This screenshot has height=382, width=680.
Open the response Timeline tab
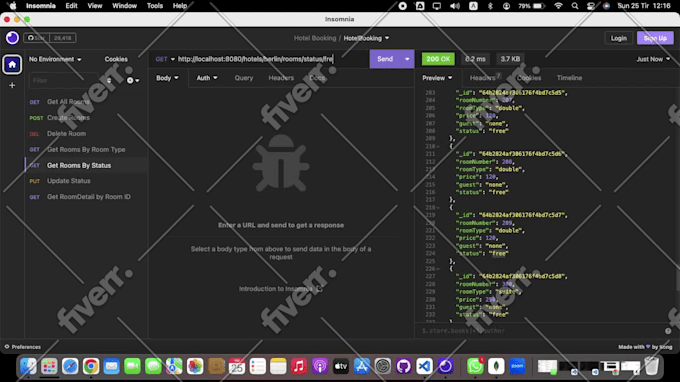[x=569, y=78]
